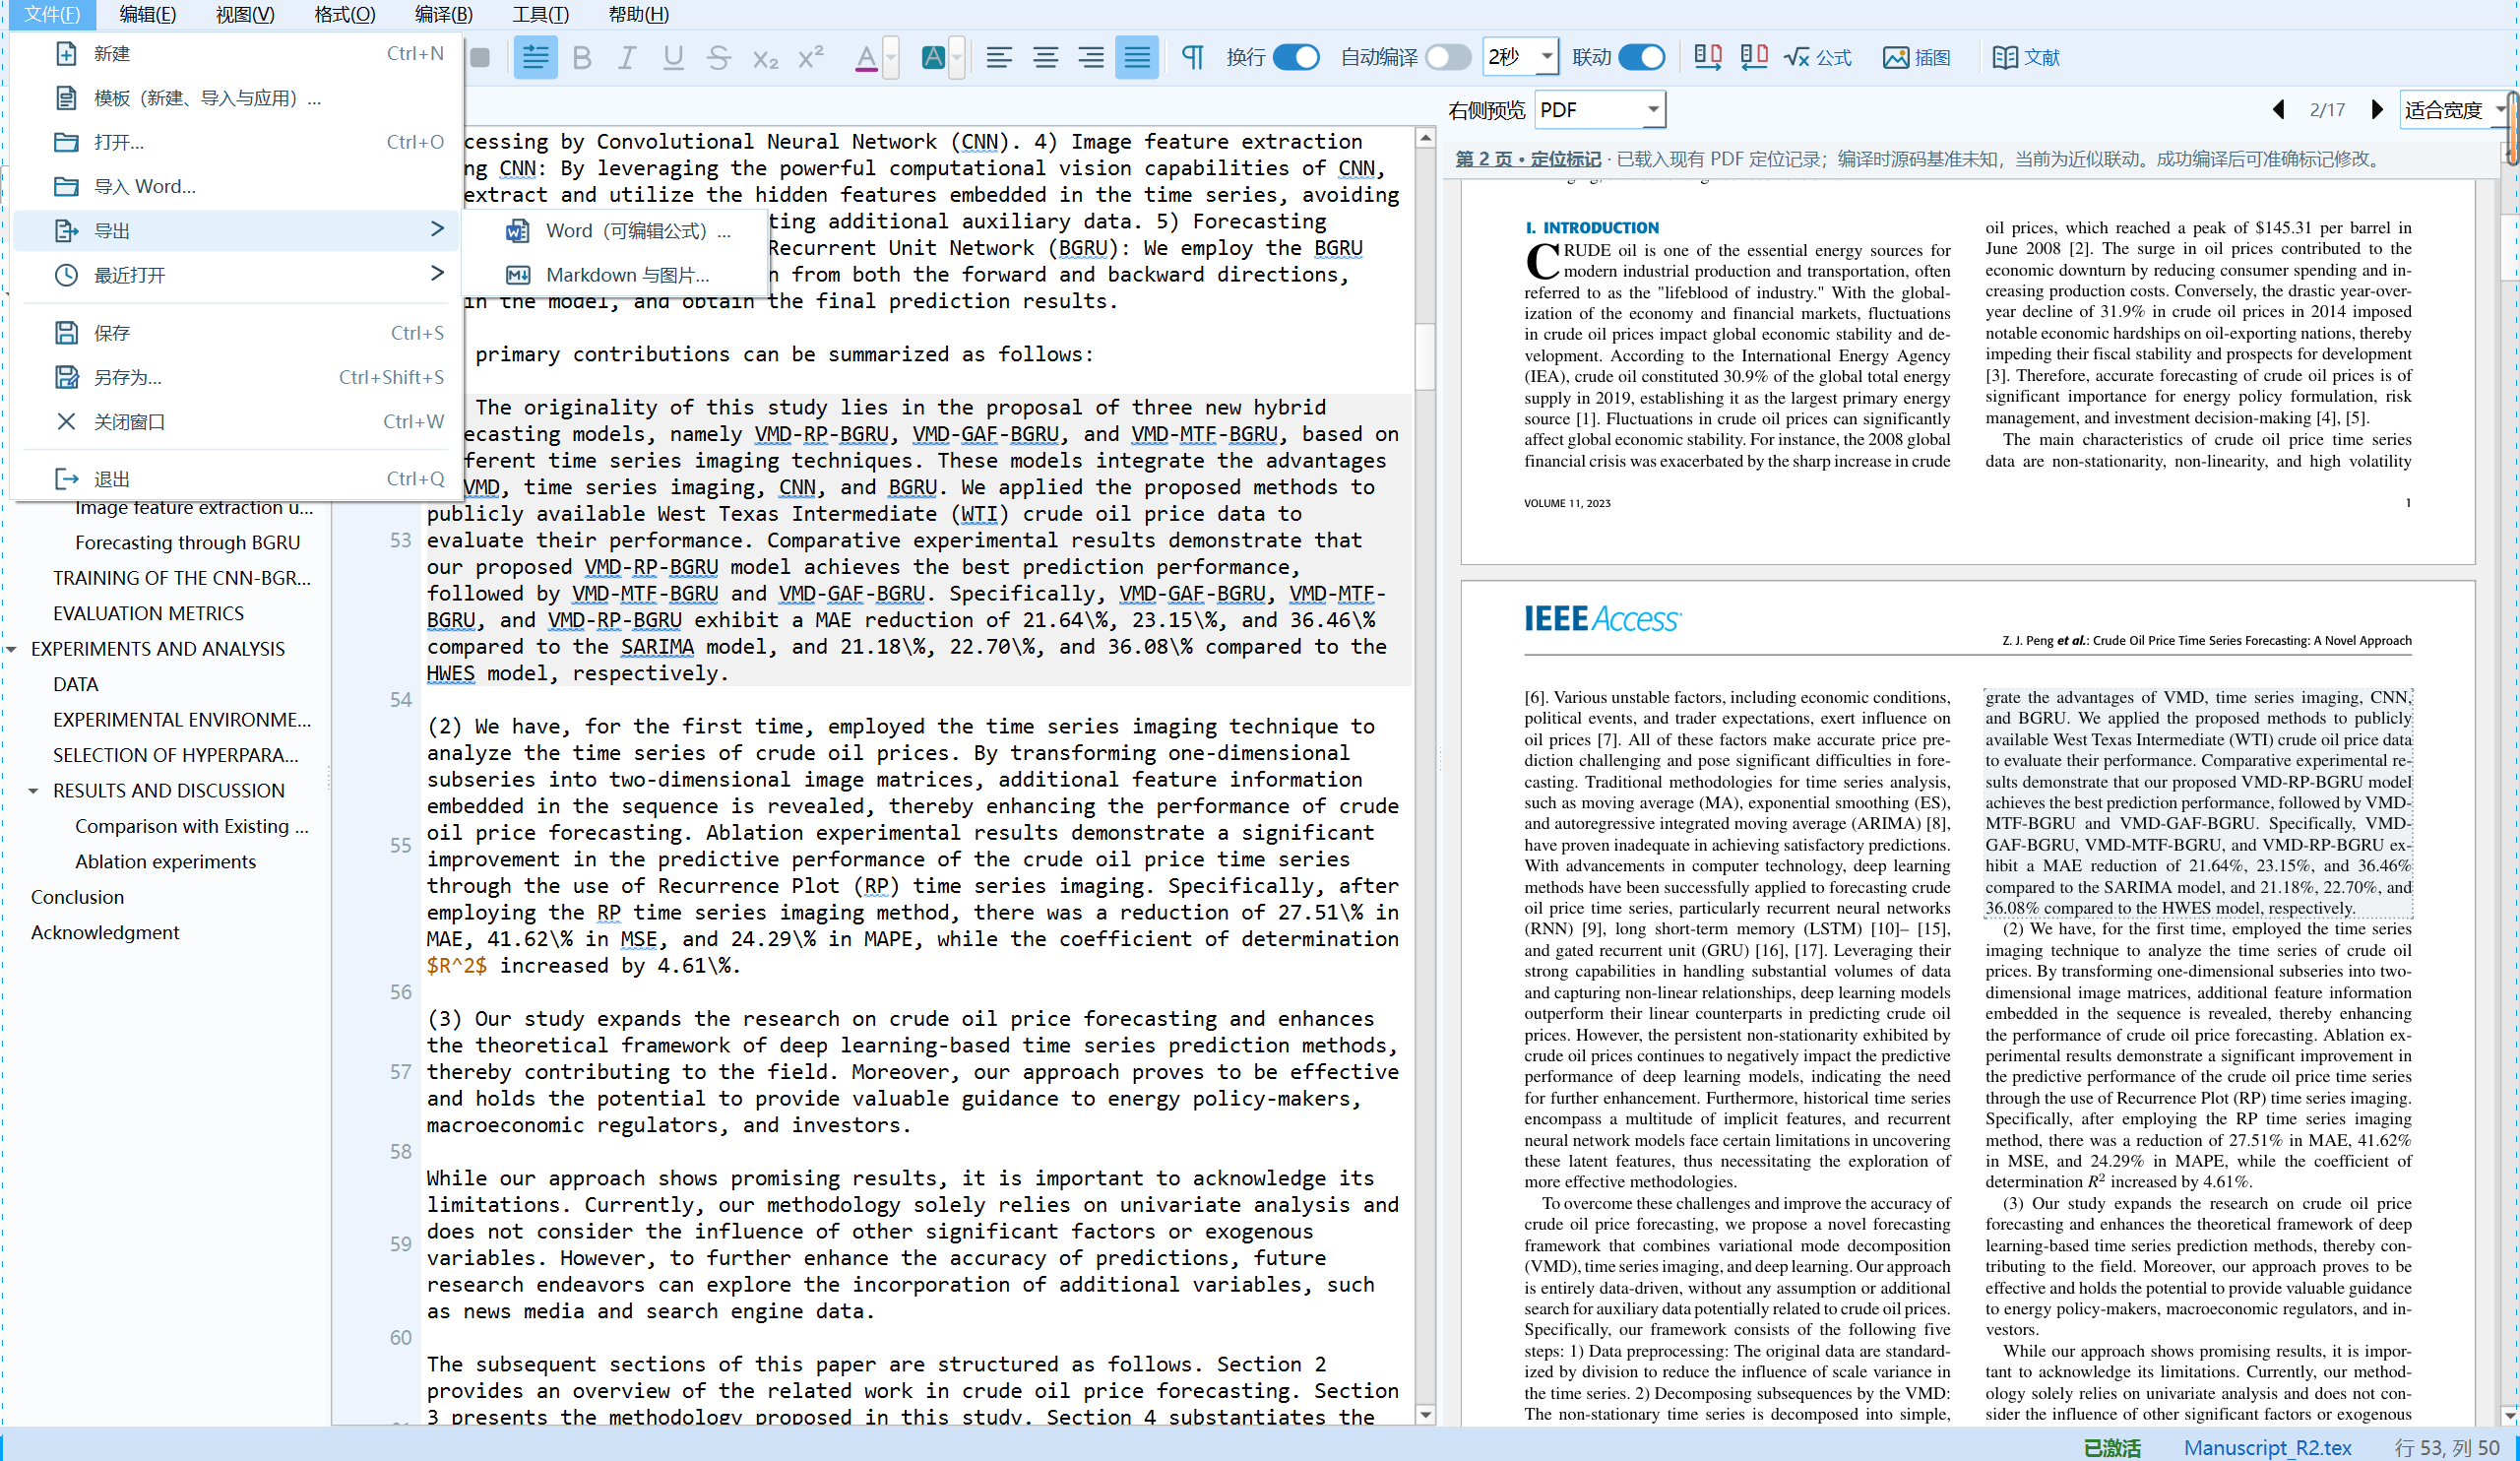
Task: Click the superscript X² icon
Action: (811, 58)
